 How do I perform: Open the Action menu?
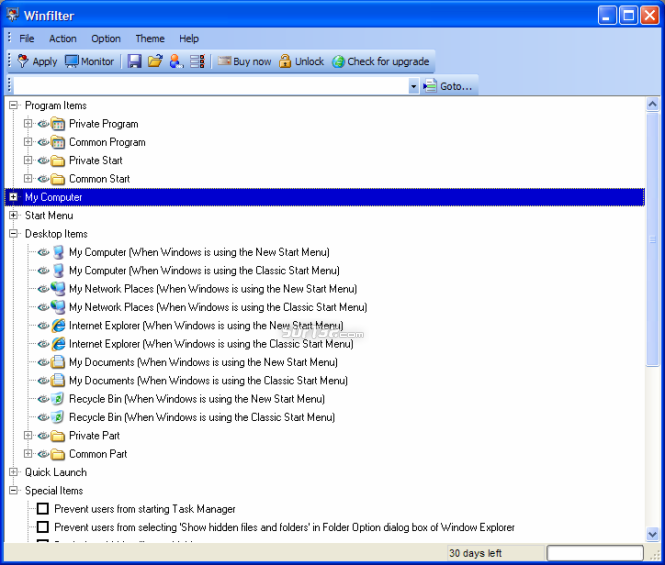coord(63,39)
